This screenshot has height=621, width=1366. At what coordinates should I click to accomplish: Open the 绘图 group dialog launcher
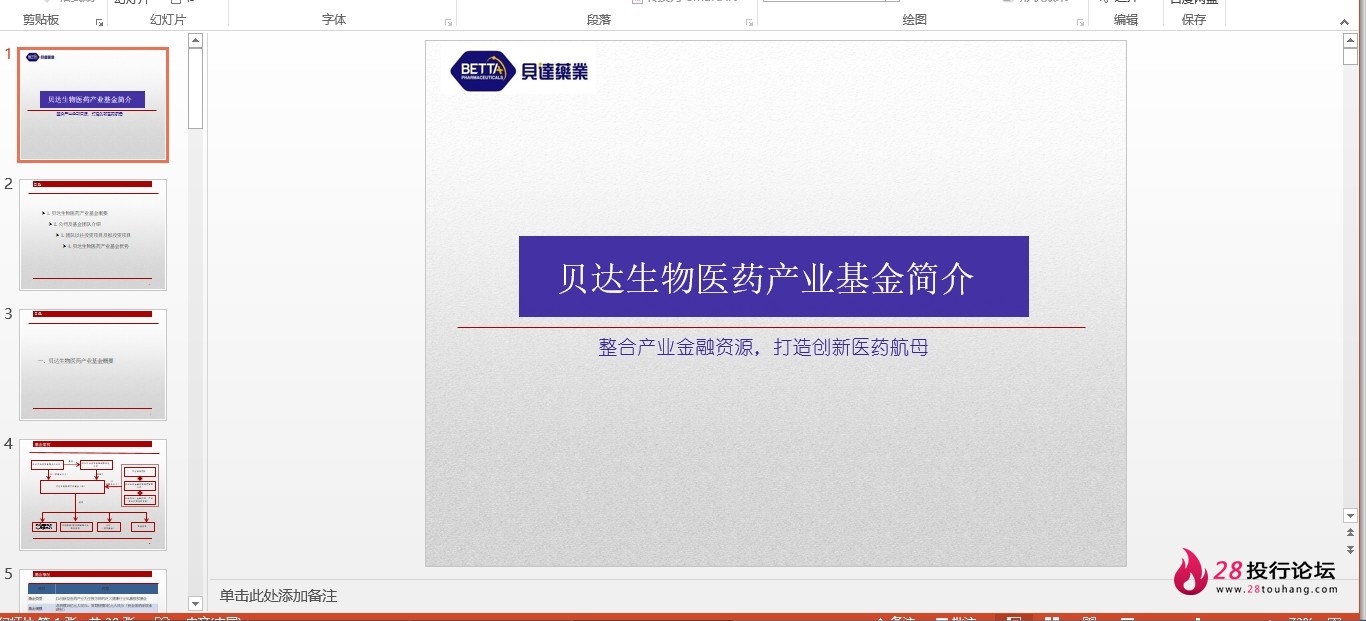click(x=1079, y=22)
